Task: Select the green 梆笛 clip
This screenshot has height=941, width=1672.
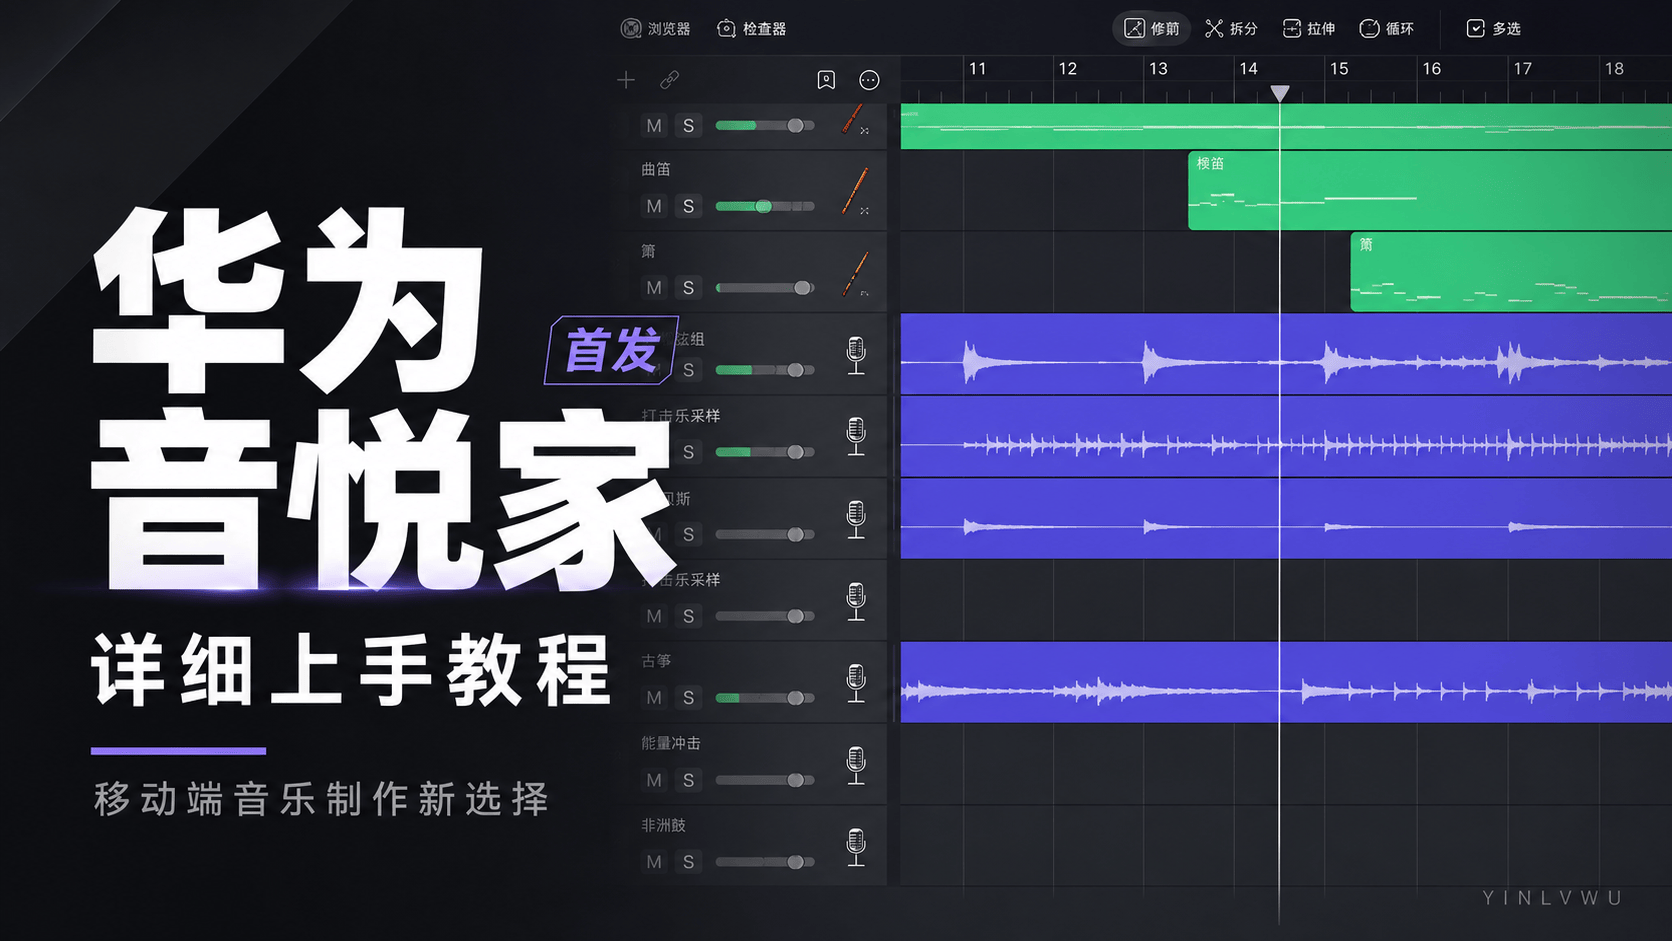Action: pos(1430,190)
